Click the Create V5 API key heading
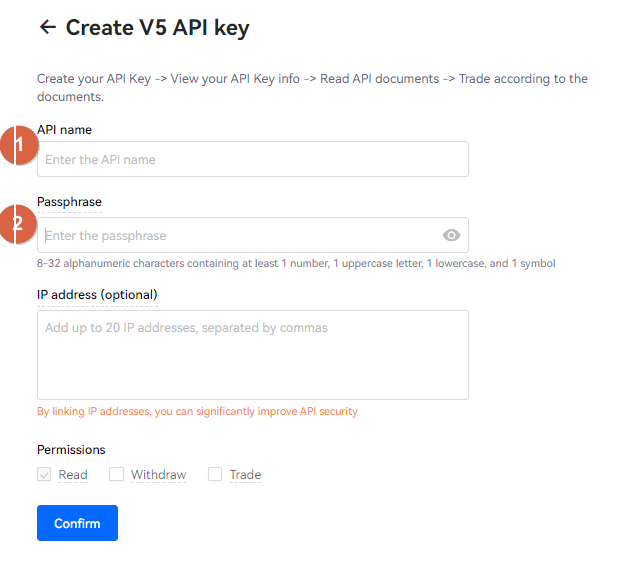Viewport: 641px width, 563px height. [157, 28]
